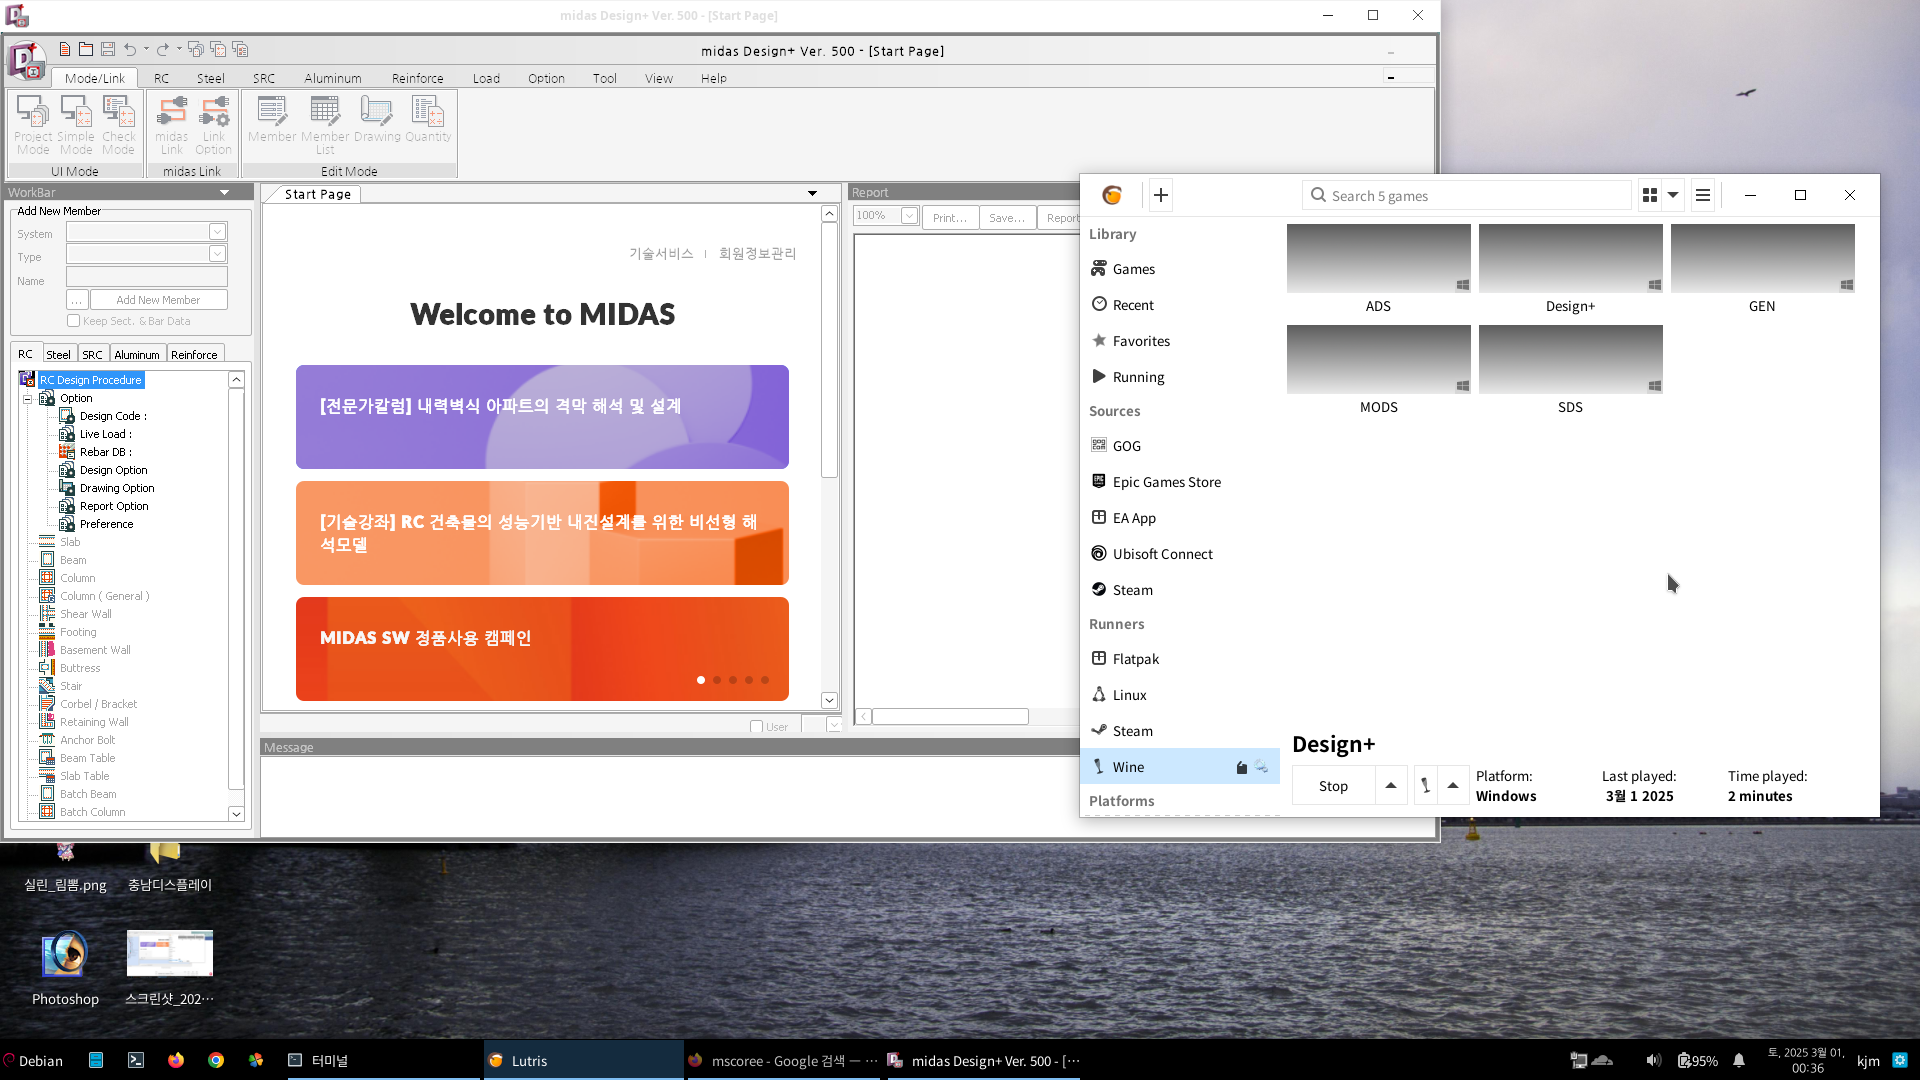Open Lutris hamburger menu icon
The height and width of the screenshot is (1080, 1920).
pos(1703,196)
